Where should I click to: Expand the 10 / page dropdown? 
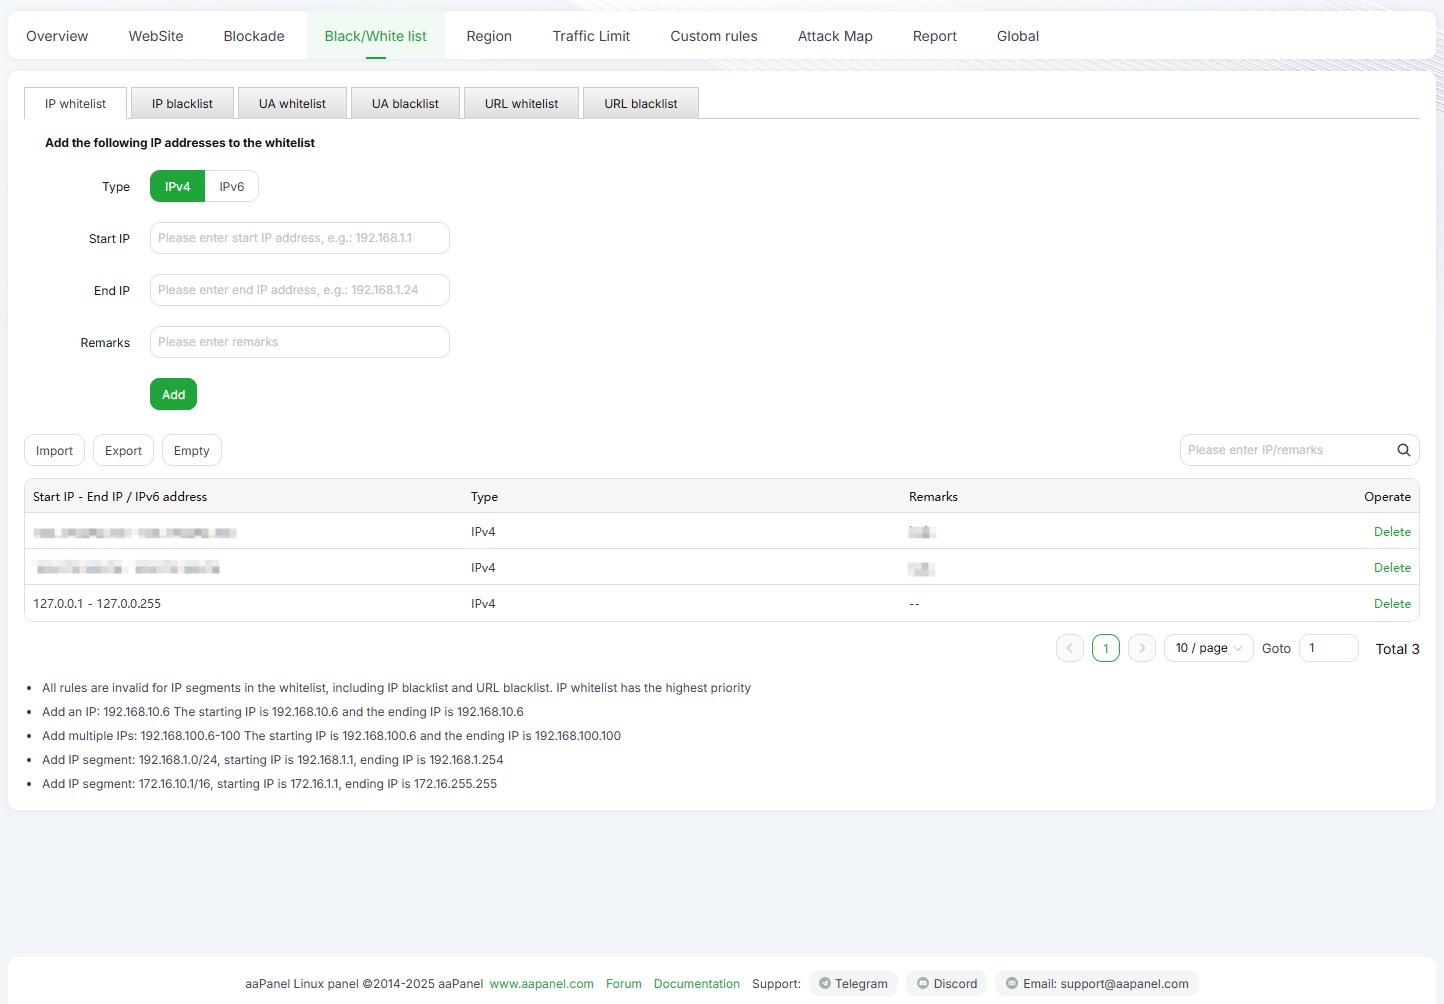1208,648
